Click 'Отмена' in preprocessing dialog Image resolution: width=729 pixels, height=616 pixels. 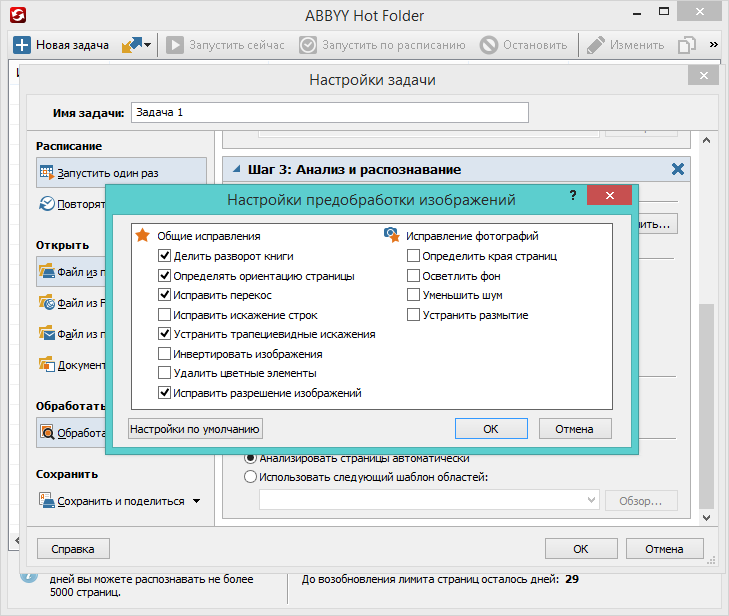(575, 429)
